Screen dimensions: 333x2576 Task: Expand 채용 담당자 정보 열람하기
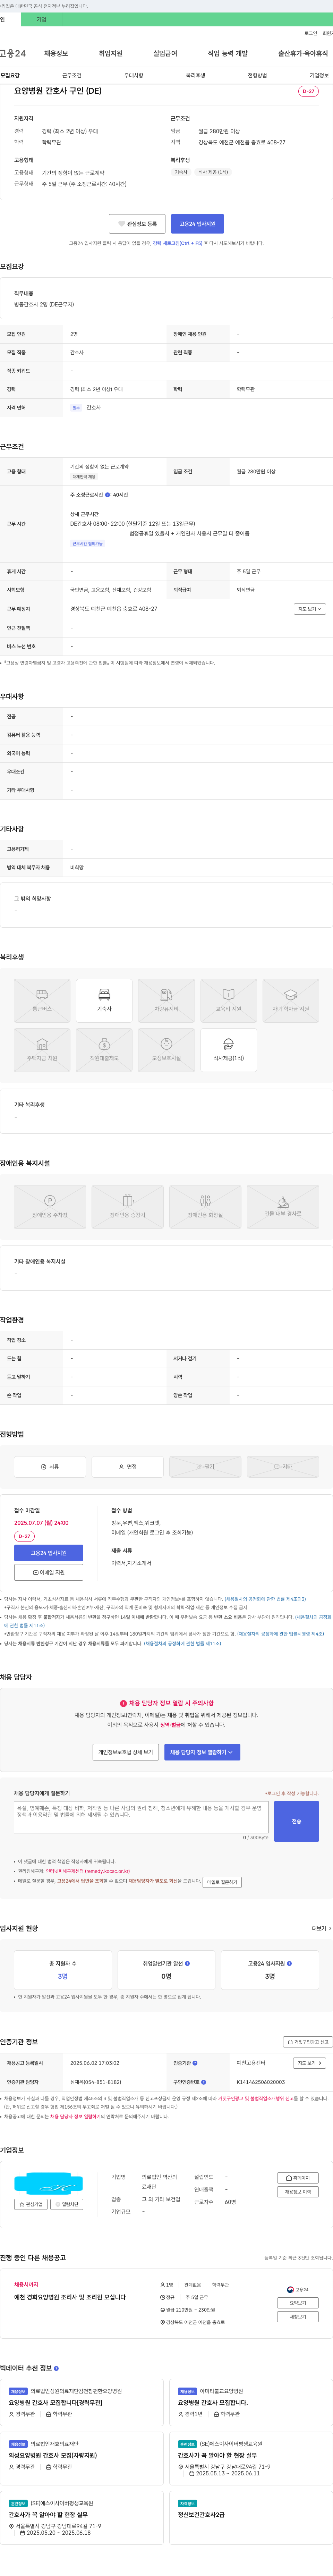202,1752
